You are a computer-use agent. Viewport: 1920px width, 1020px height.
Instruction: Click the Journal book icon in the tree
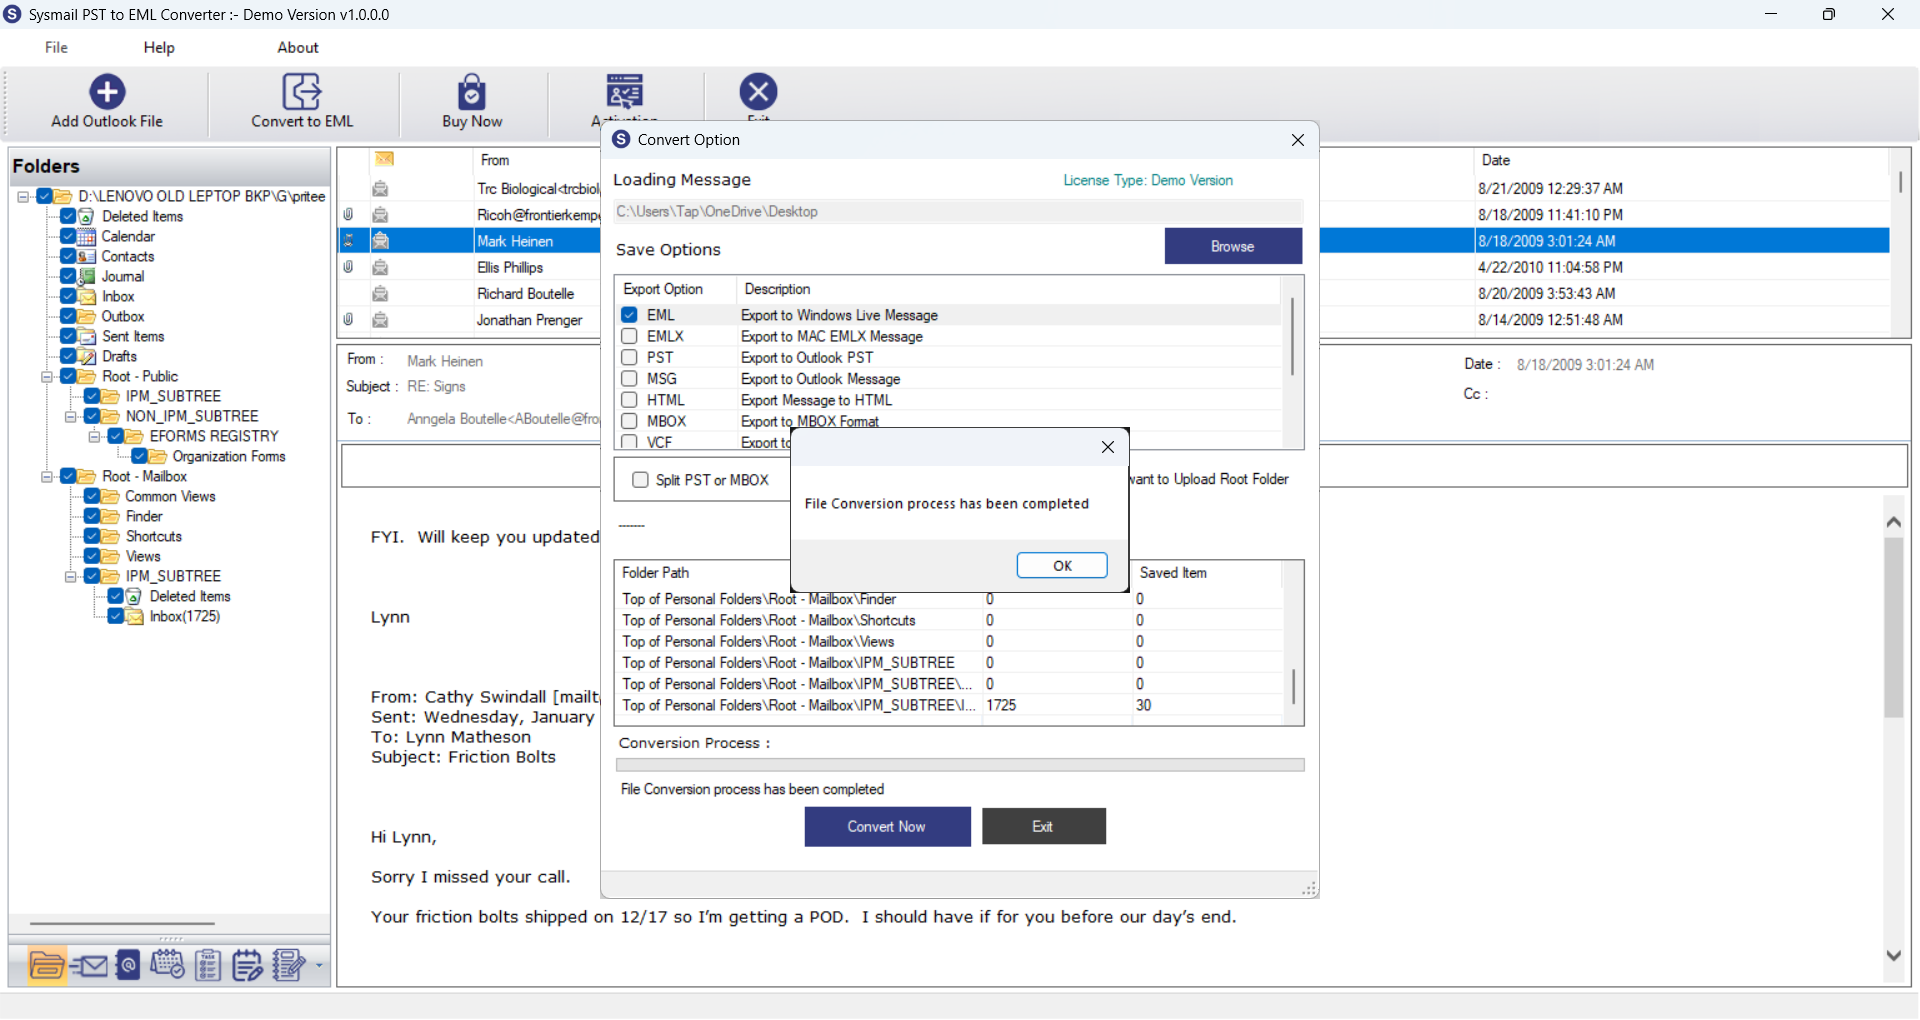[x=87, y=276]
